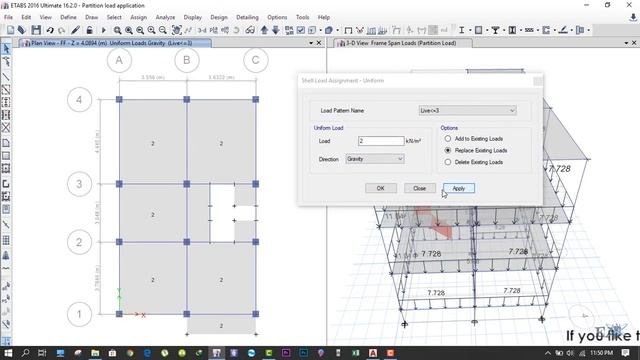Click the Close button in the dialog
Image resolution: width=640 pixels, height=360 pixels.
tap(419, 188)
